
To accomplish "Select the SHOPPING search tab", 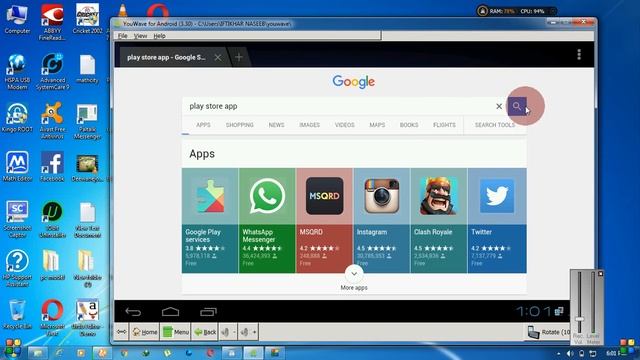I will tap(240, 125).
